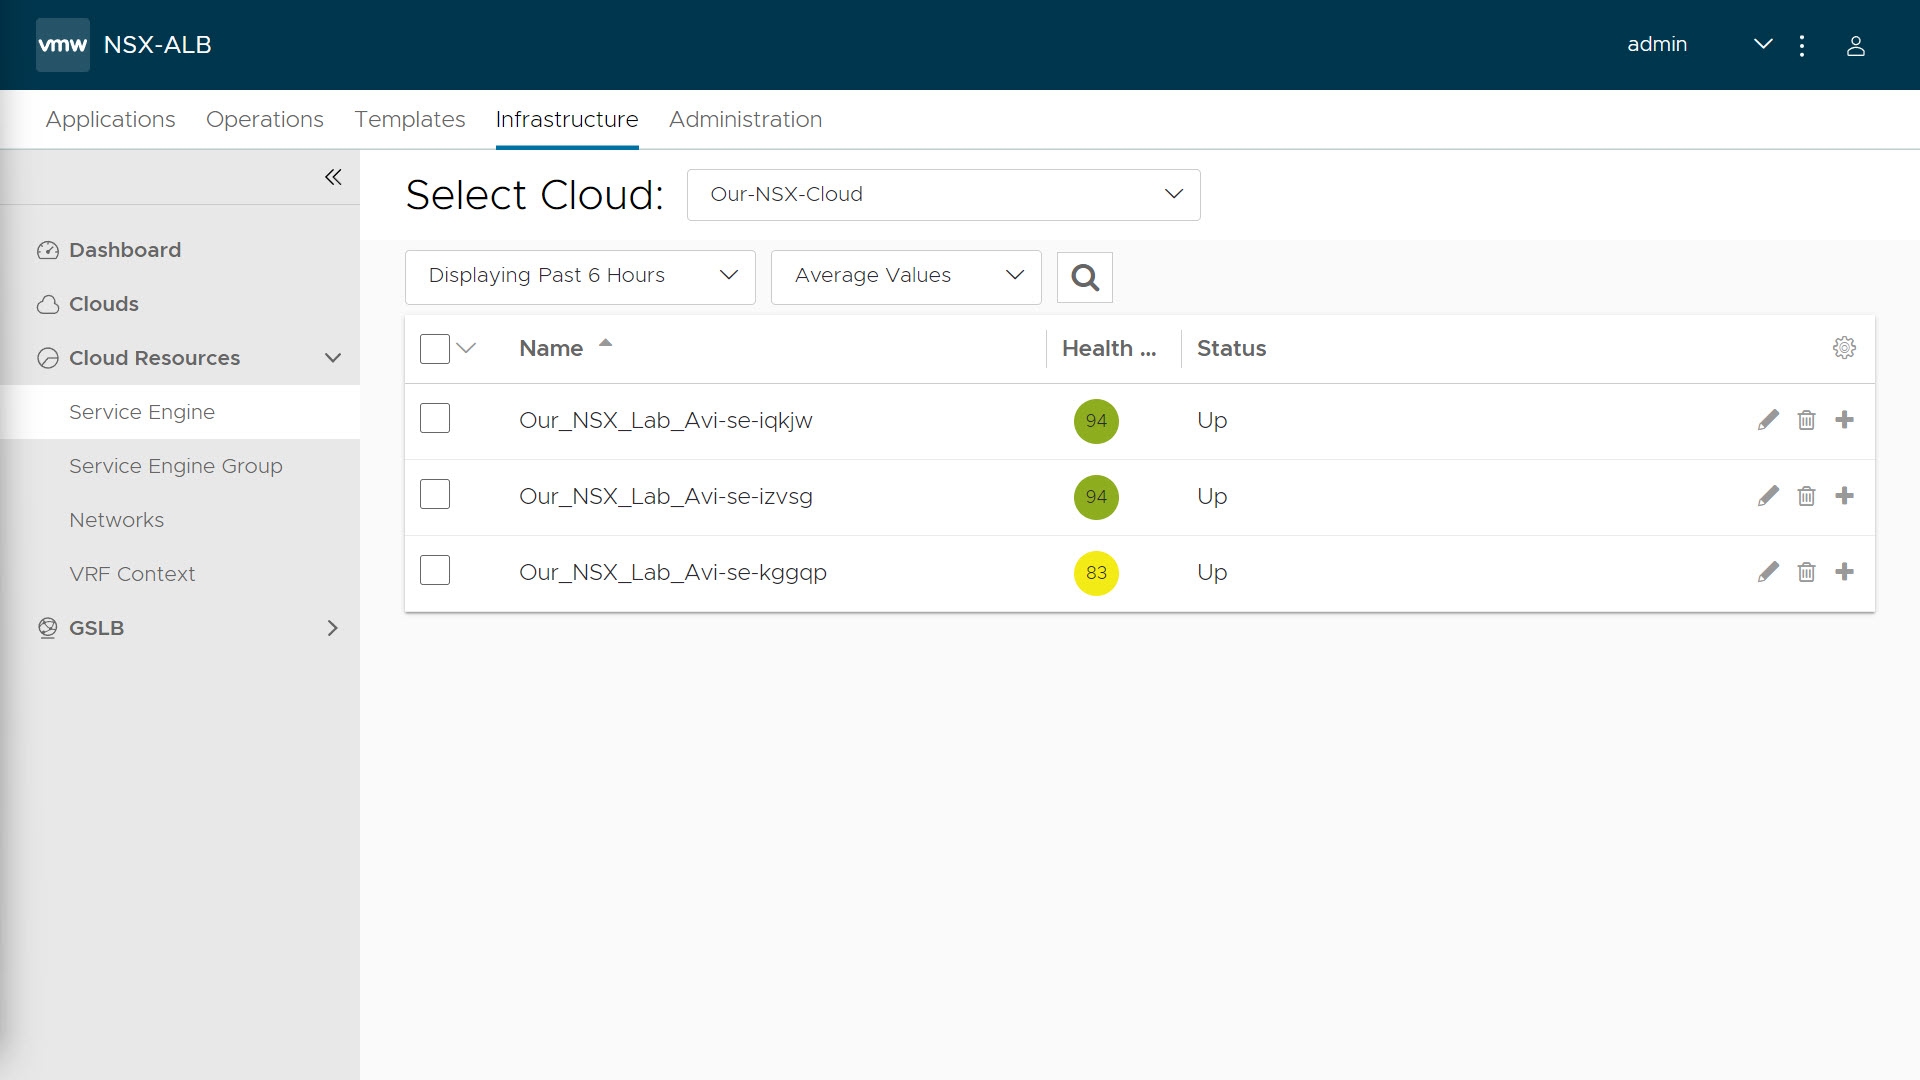Click the yellow 83 health score badge
Screen dimensions: 1920x1080
tap(1096, 573)
